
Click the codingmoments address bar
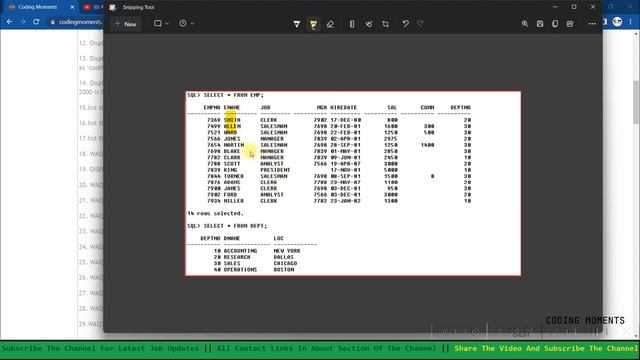pyautogui.click(x=76, y=22)
